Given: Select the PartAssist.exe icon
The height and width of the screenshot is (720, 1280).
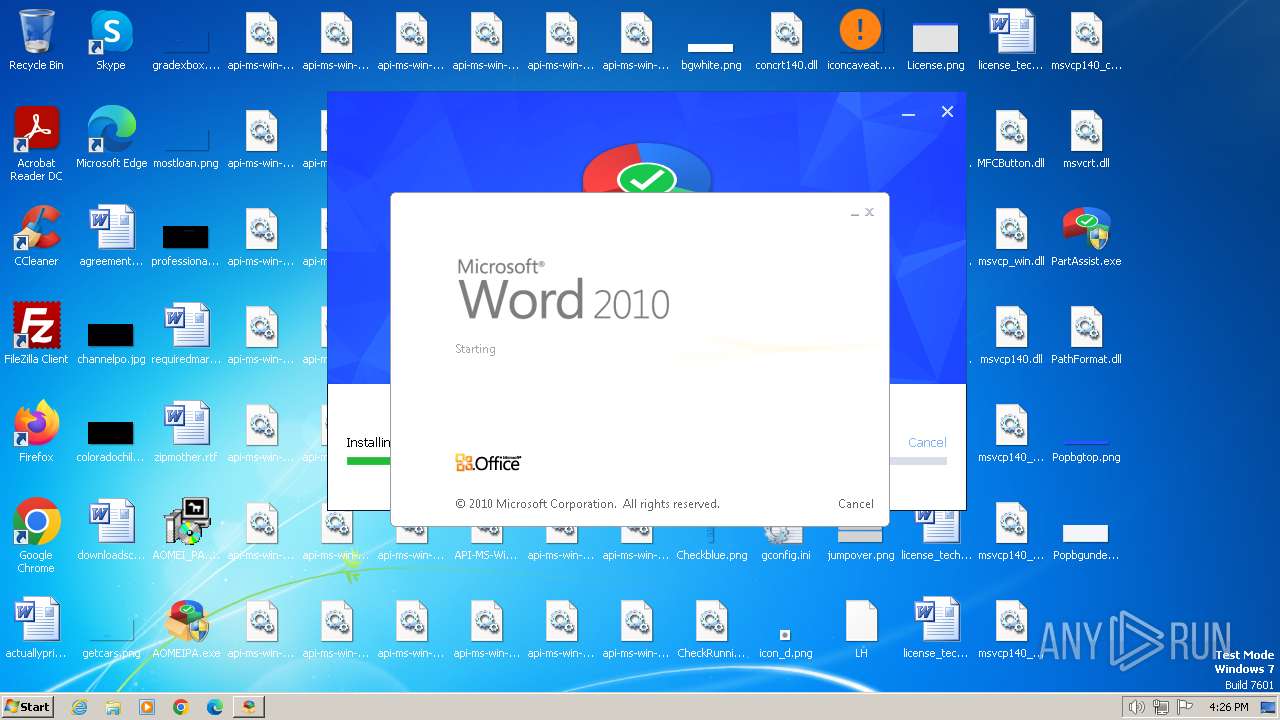Looking at the screenshot, I should tap(1086, 236).
